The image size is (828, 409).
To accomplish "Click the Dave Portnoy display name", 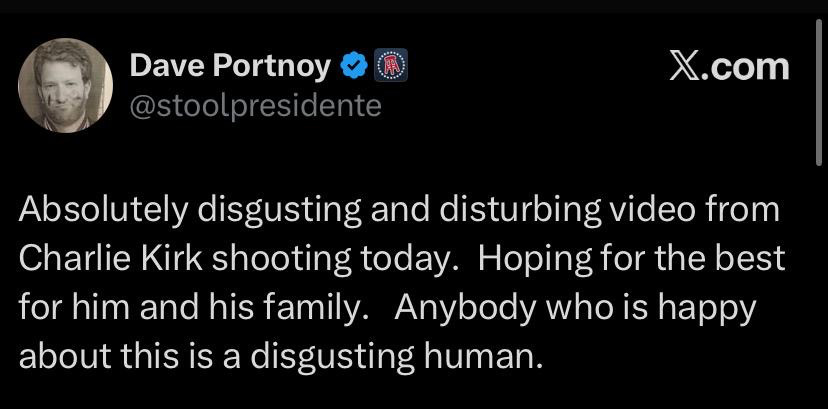I will pos(231,67).
